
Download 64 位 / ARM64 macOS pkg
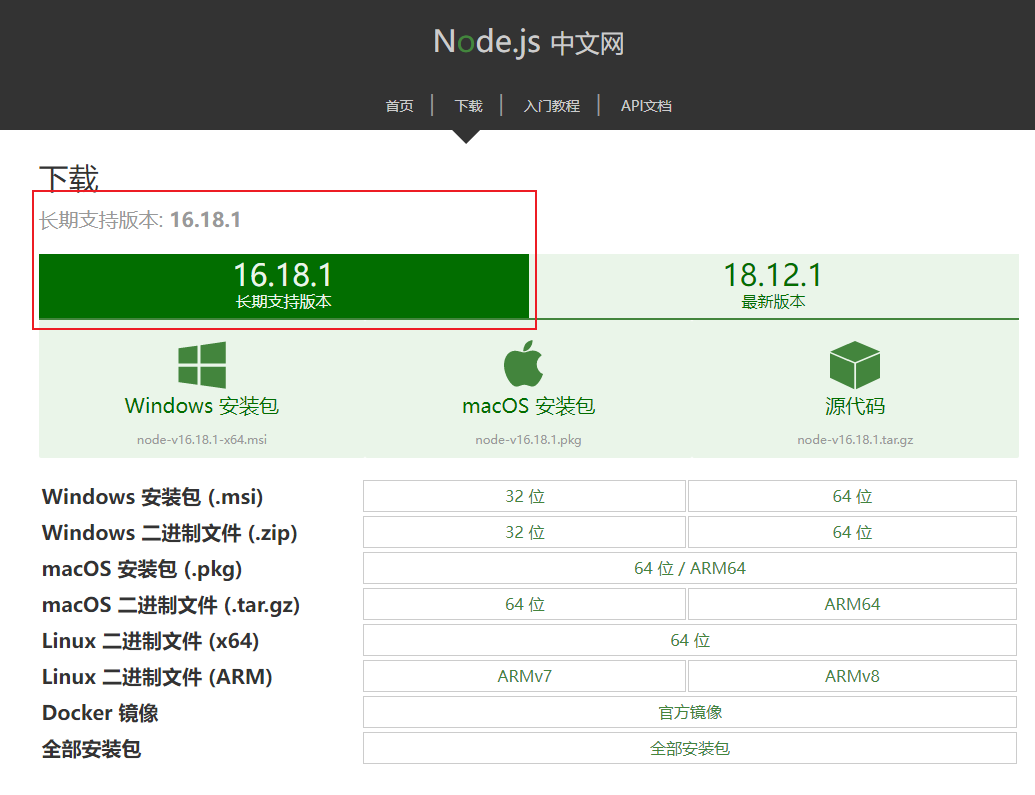click(690, 568)
